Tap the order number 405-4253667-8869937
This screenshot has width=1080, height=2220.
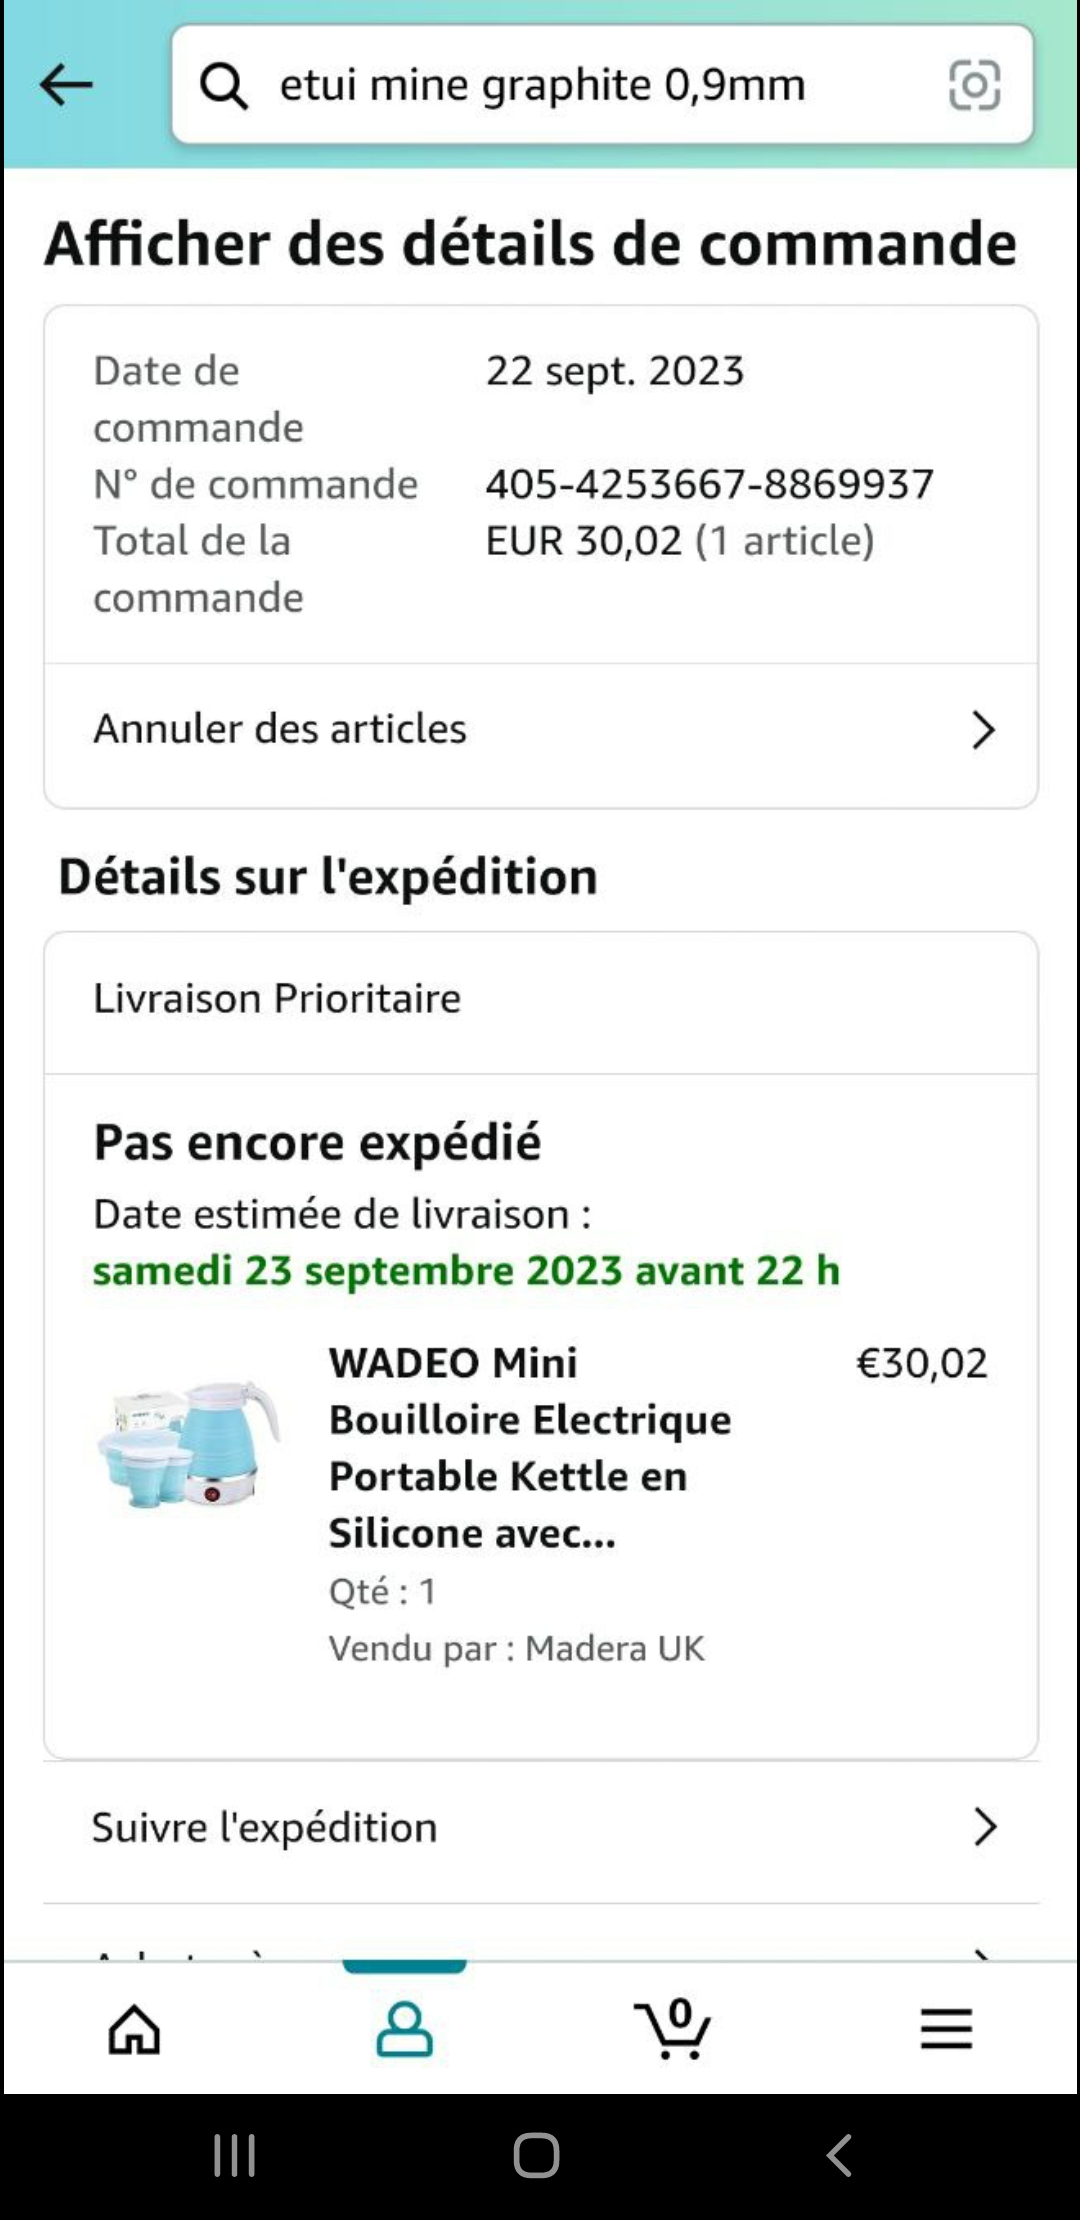709,484
